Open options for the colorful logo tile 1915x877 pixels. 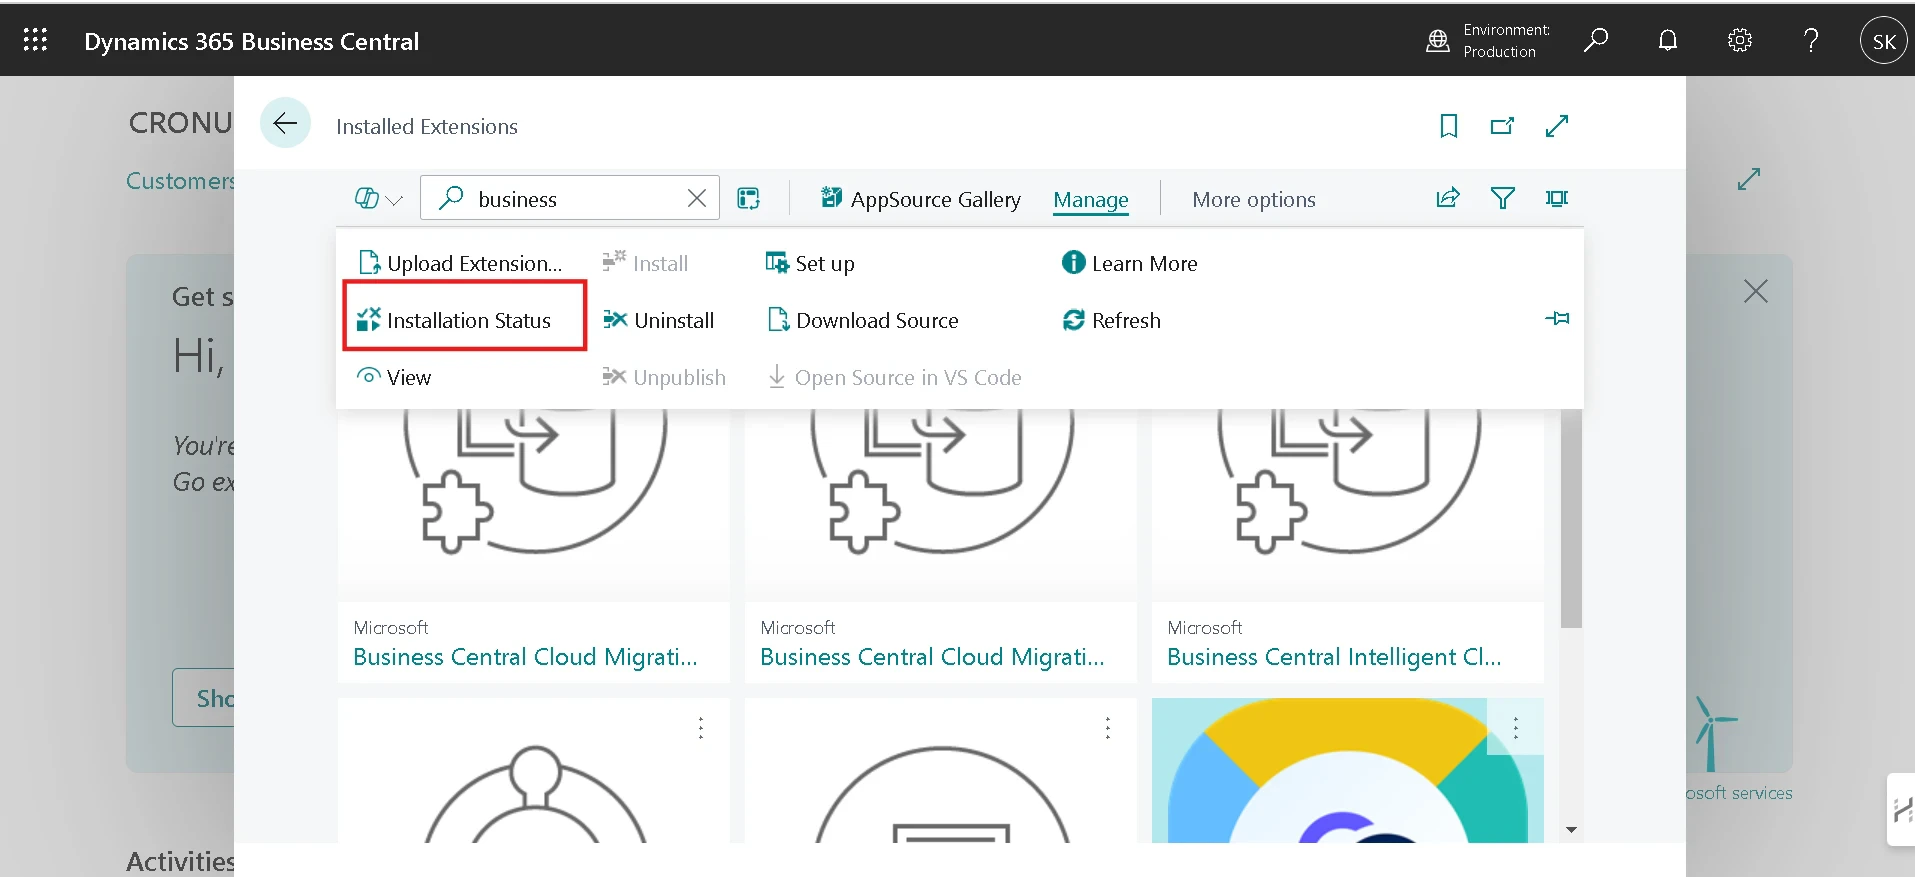pos(1516,728)
